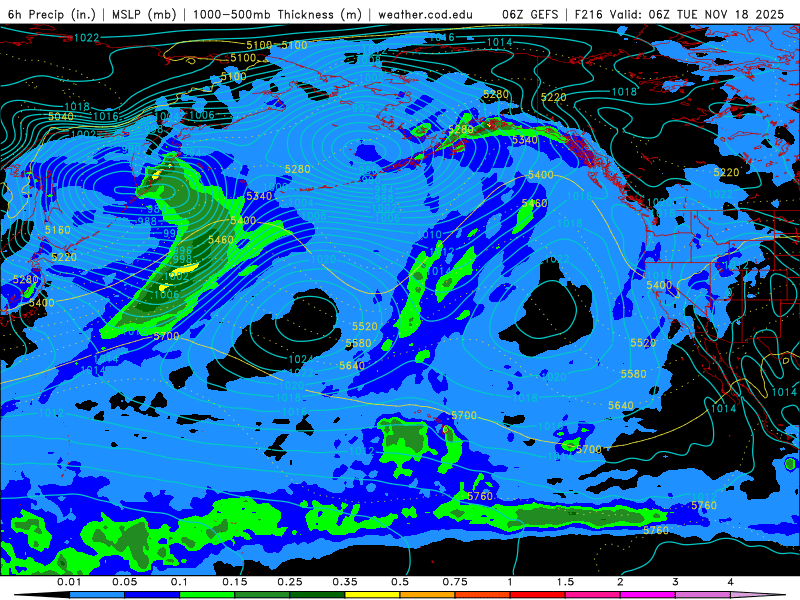Click the 5160 thickness contour label
800x600 pixels.
[x=58, y=230]
